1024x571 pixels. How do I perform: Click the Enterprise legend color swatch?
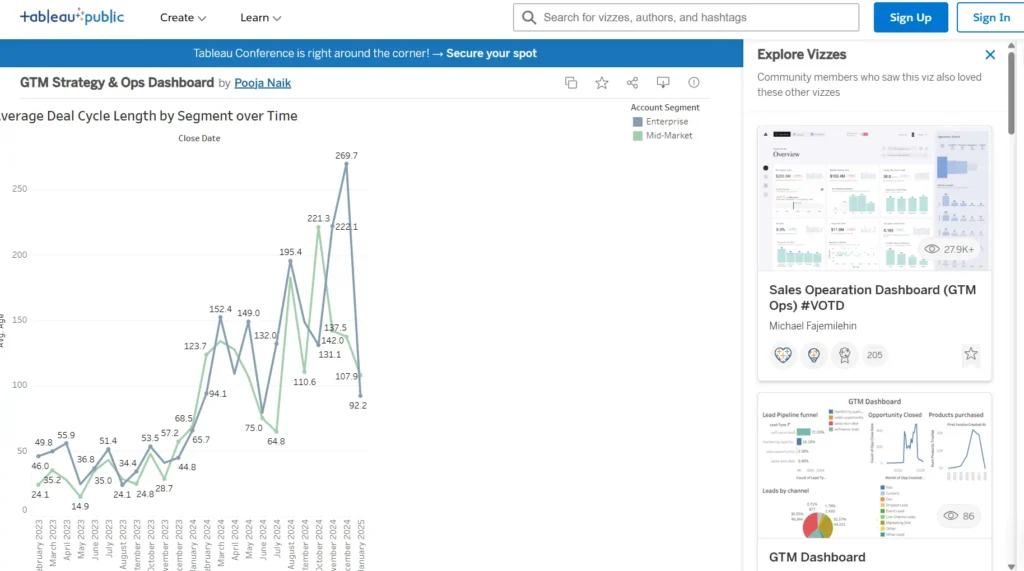637,122
